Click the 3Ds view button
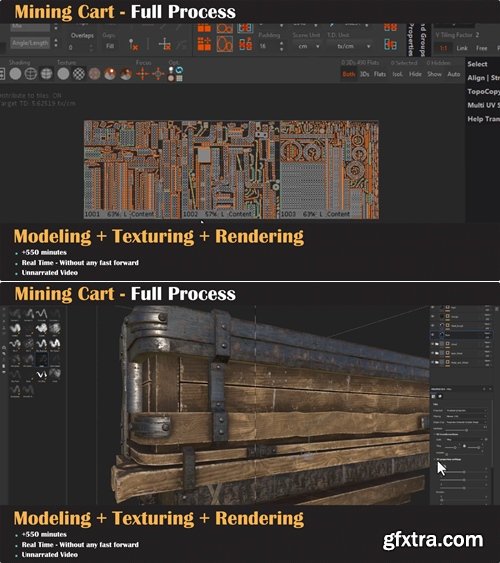The image size is (500, 563). point(365,74)
